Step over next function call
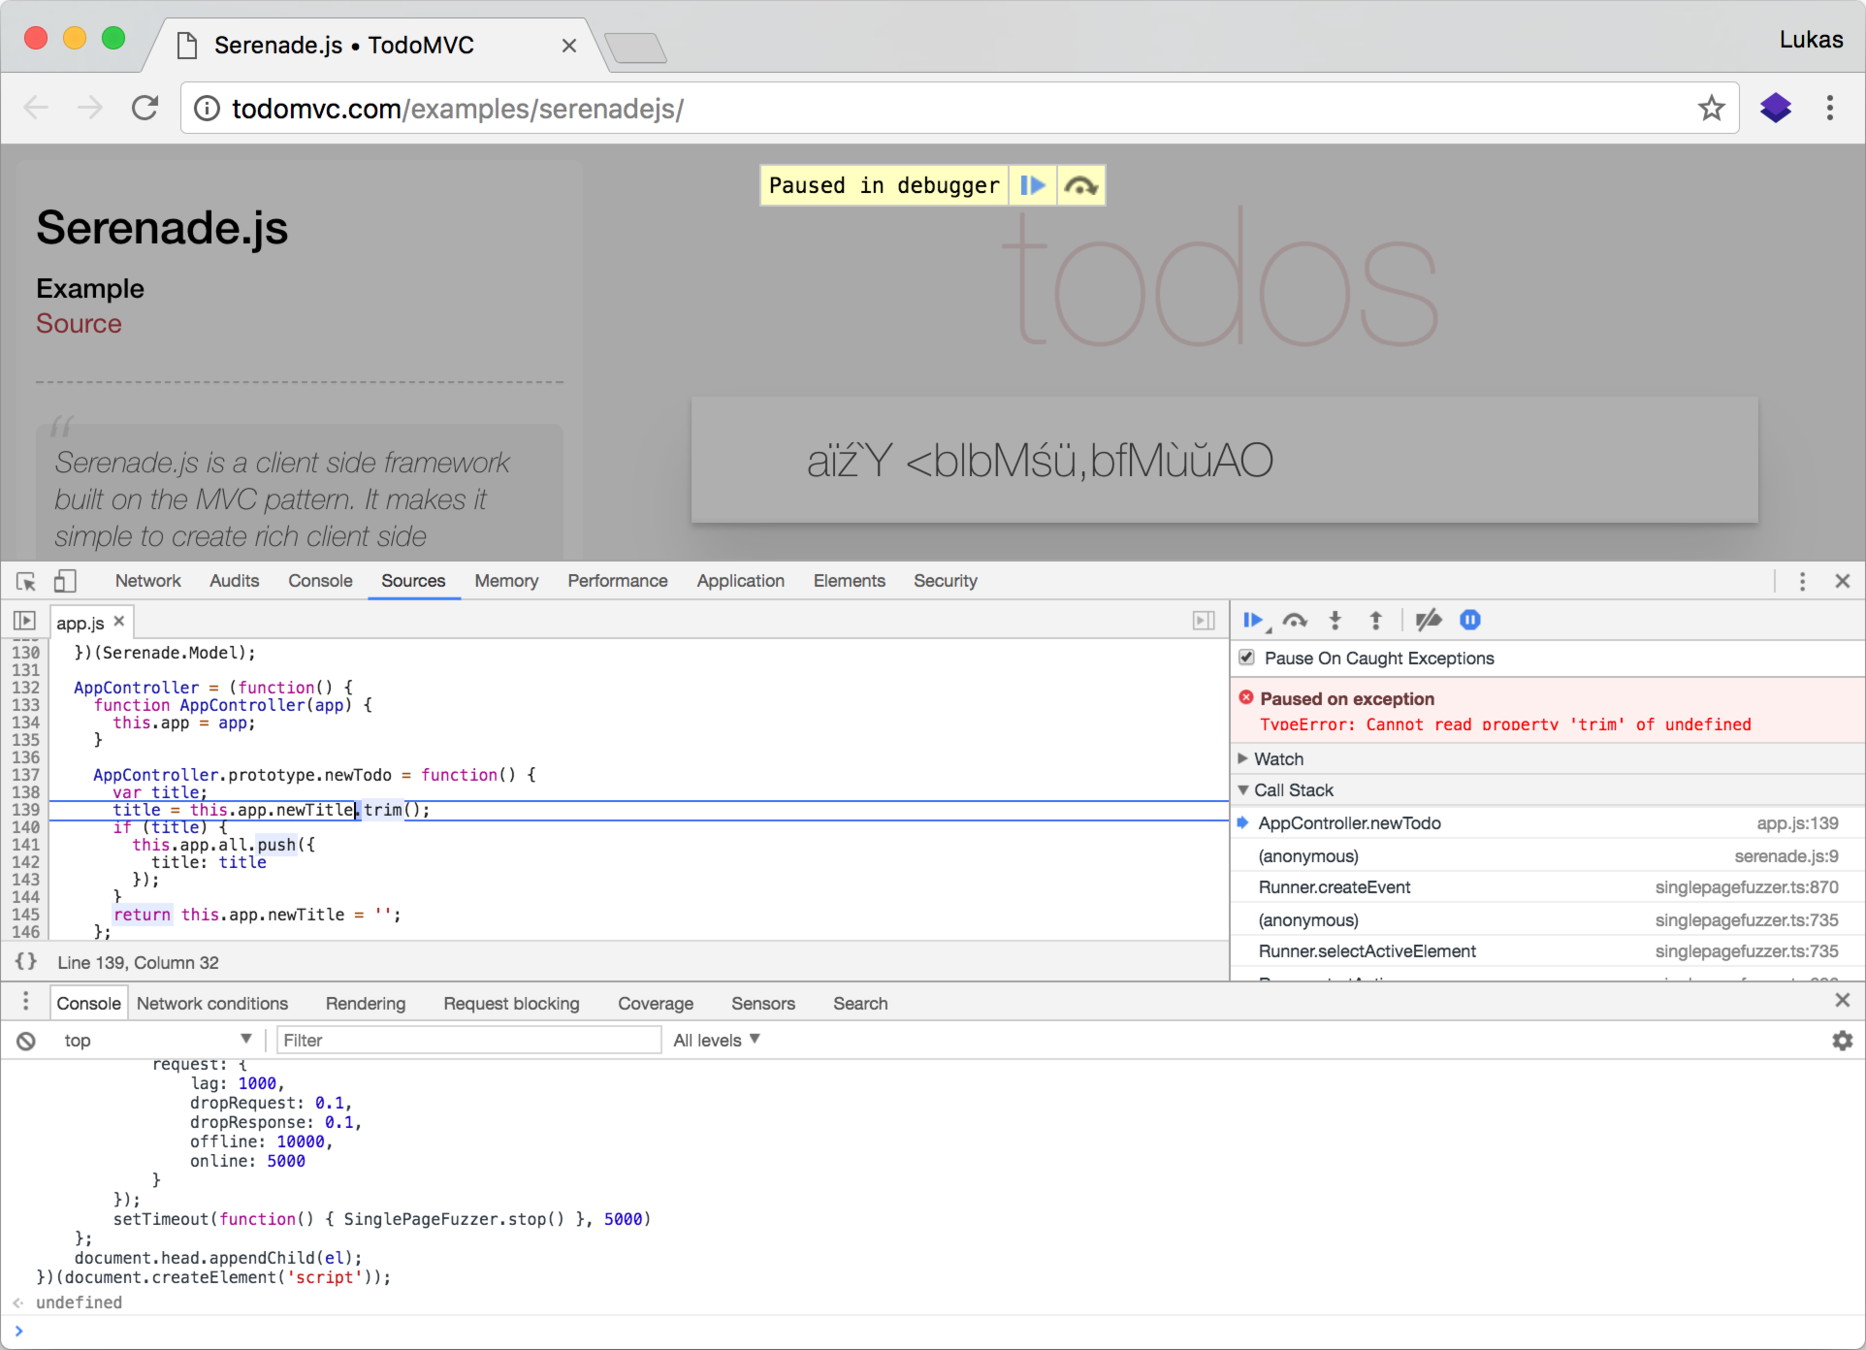This screenshot has height=1350, width=1866. (x=1295, y=620)
